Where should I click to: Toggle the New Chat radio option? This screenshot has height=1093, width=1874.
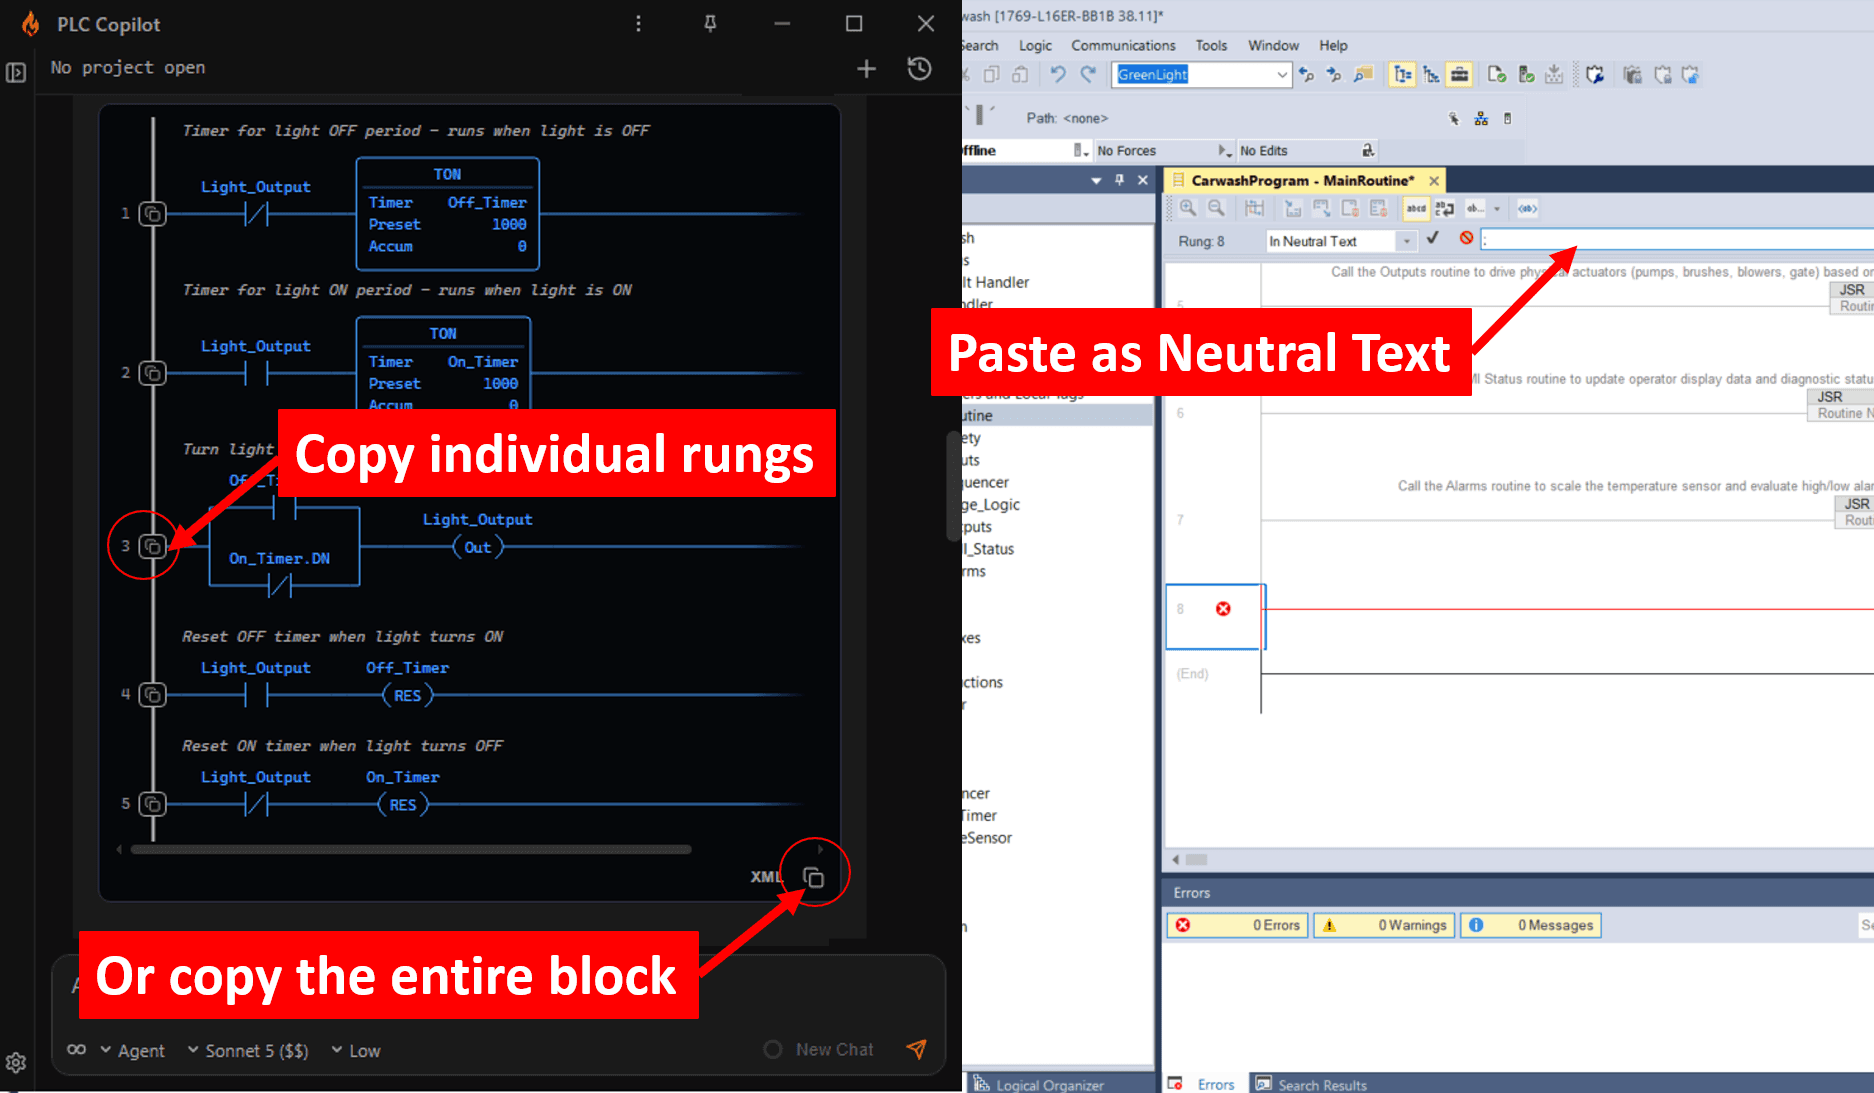(x=773, y=1049)
